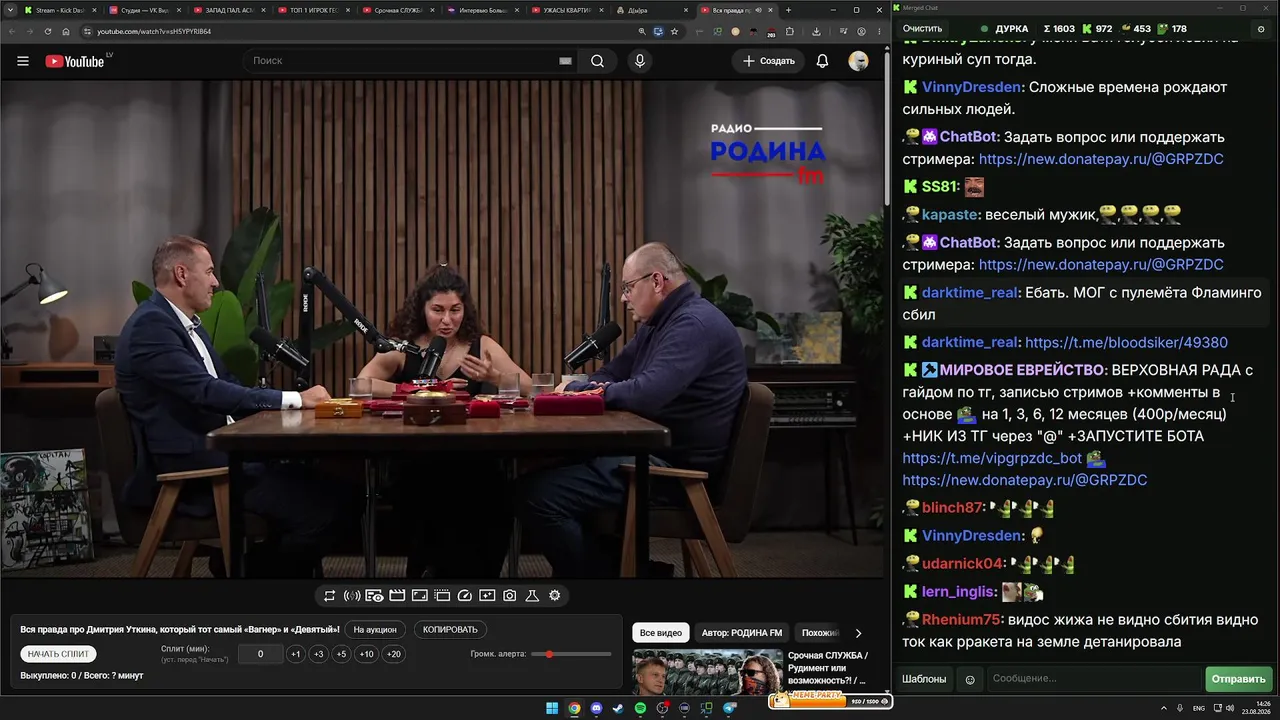1280x720 pixels.
Task: Toggle loop icon in player enhancer toolbar
Action: click(329, 596)
